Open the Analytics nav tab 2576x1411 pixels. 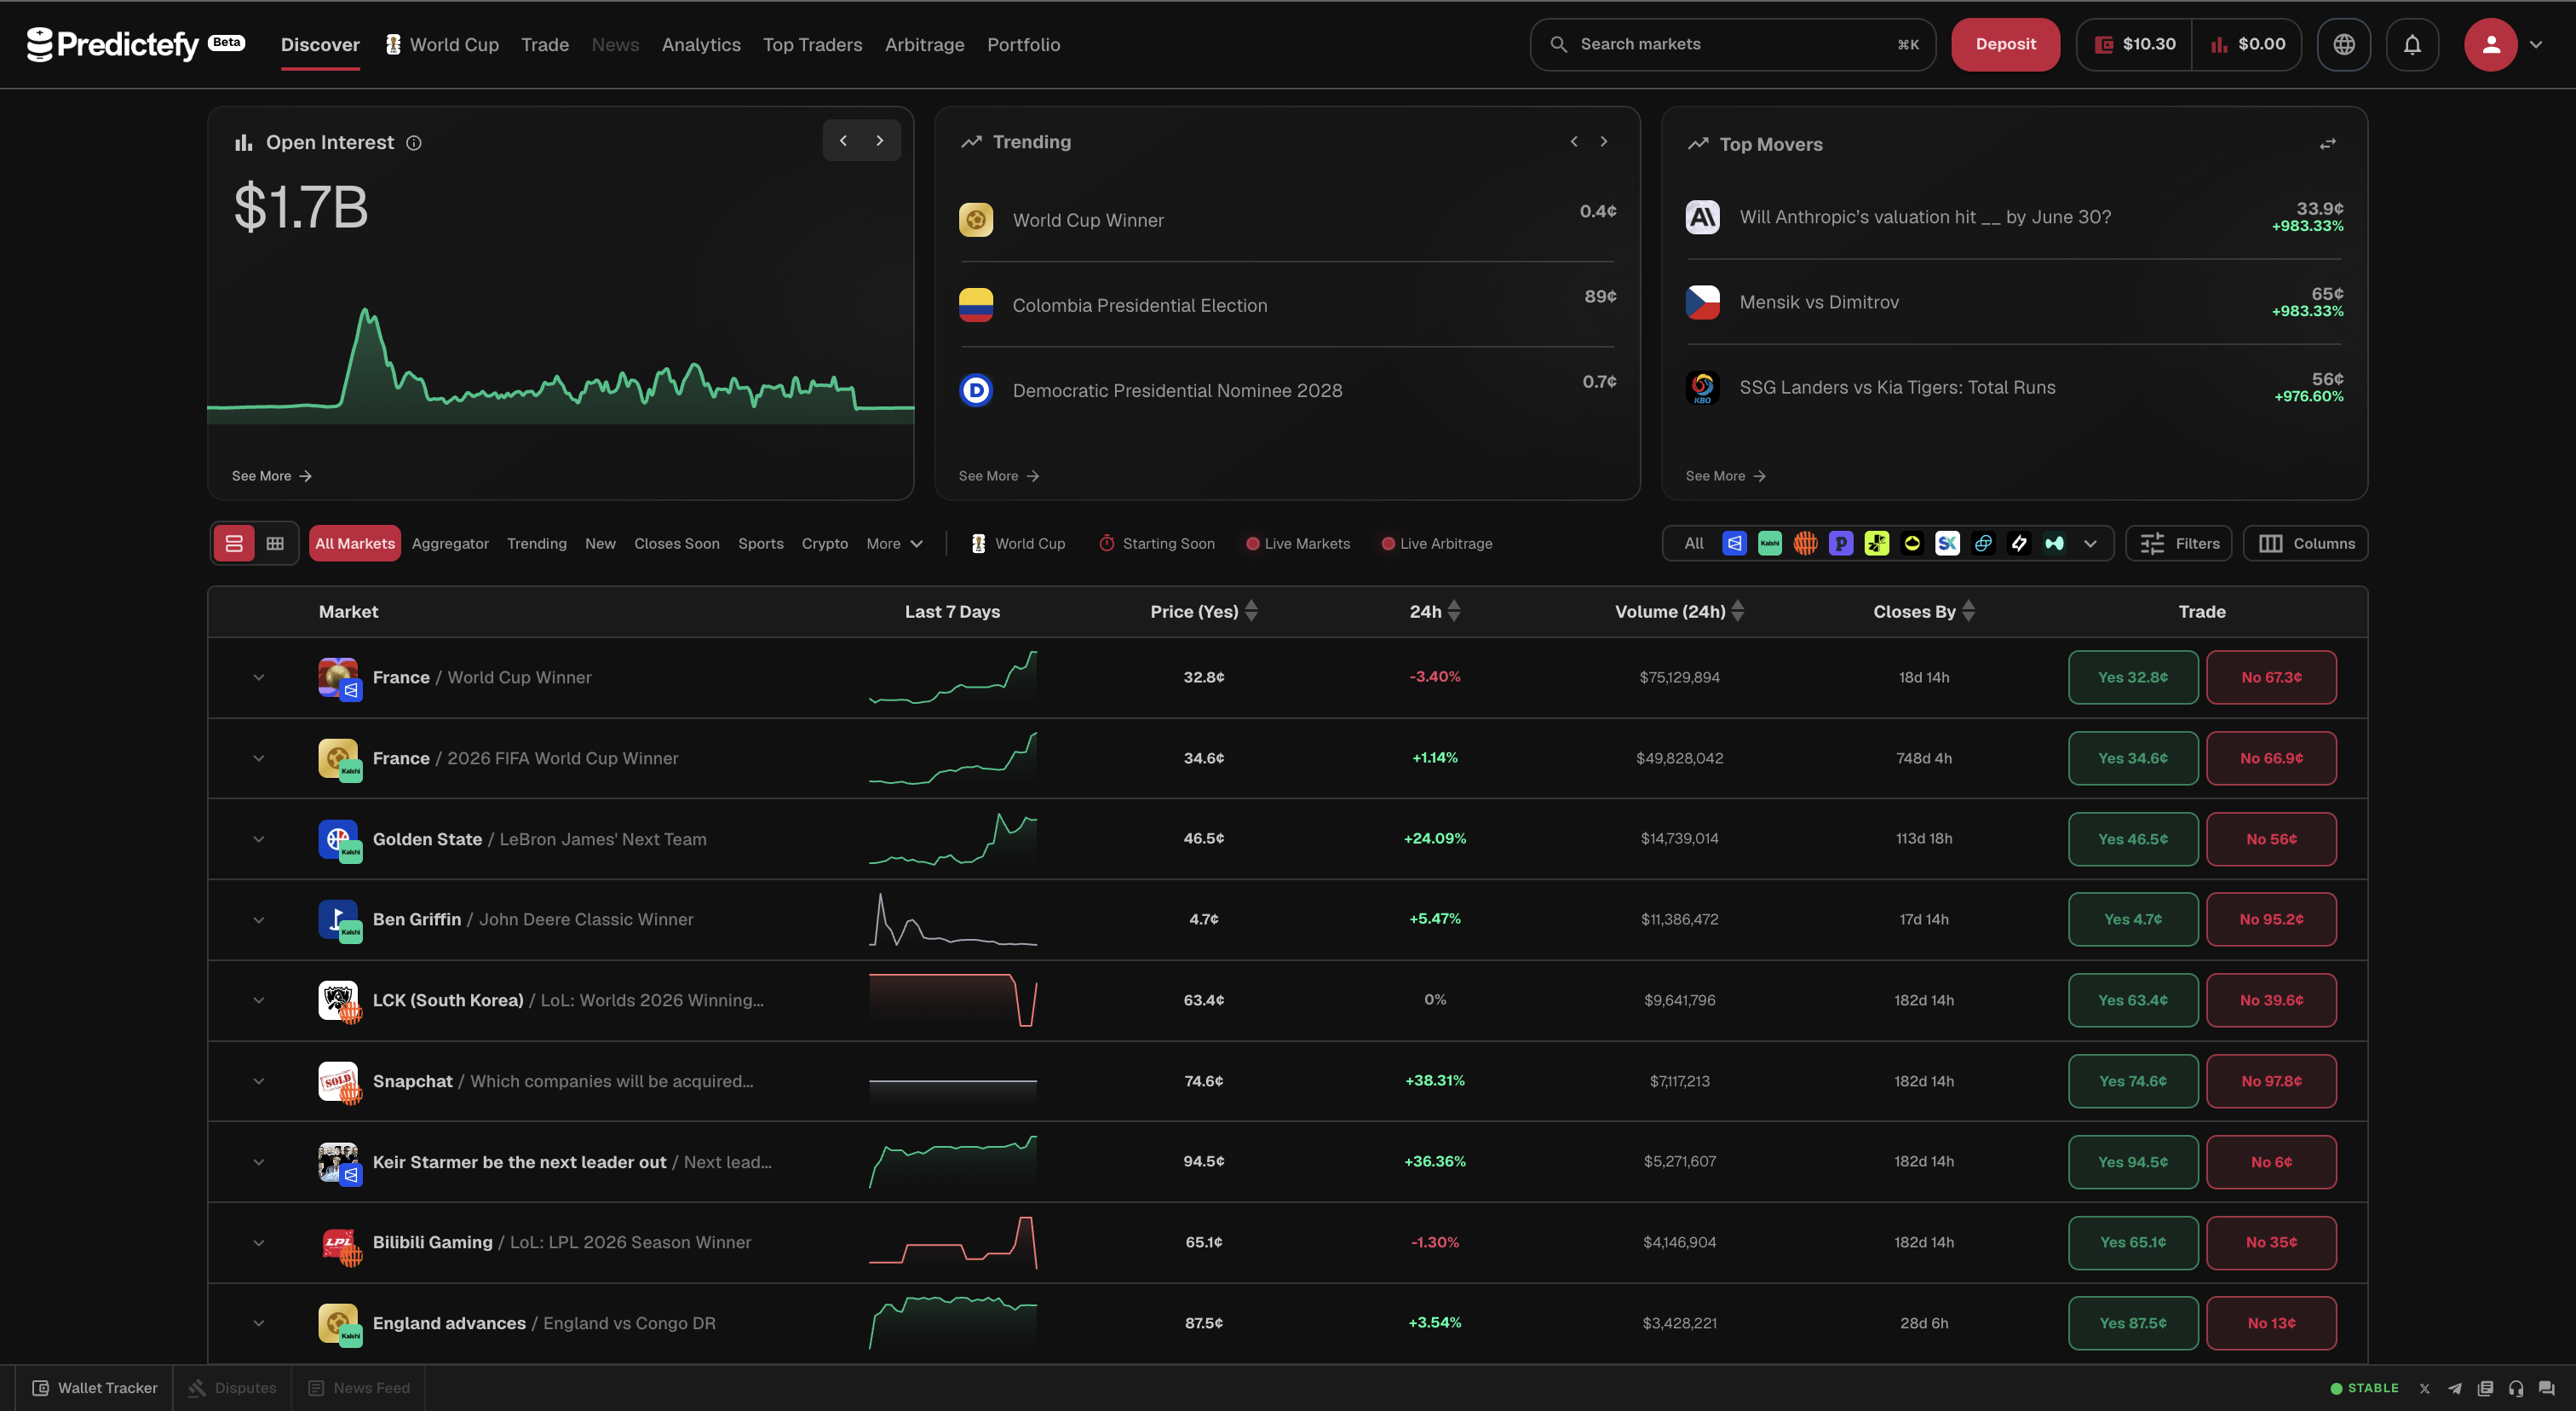point(701,44)
